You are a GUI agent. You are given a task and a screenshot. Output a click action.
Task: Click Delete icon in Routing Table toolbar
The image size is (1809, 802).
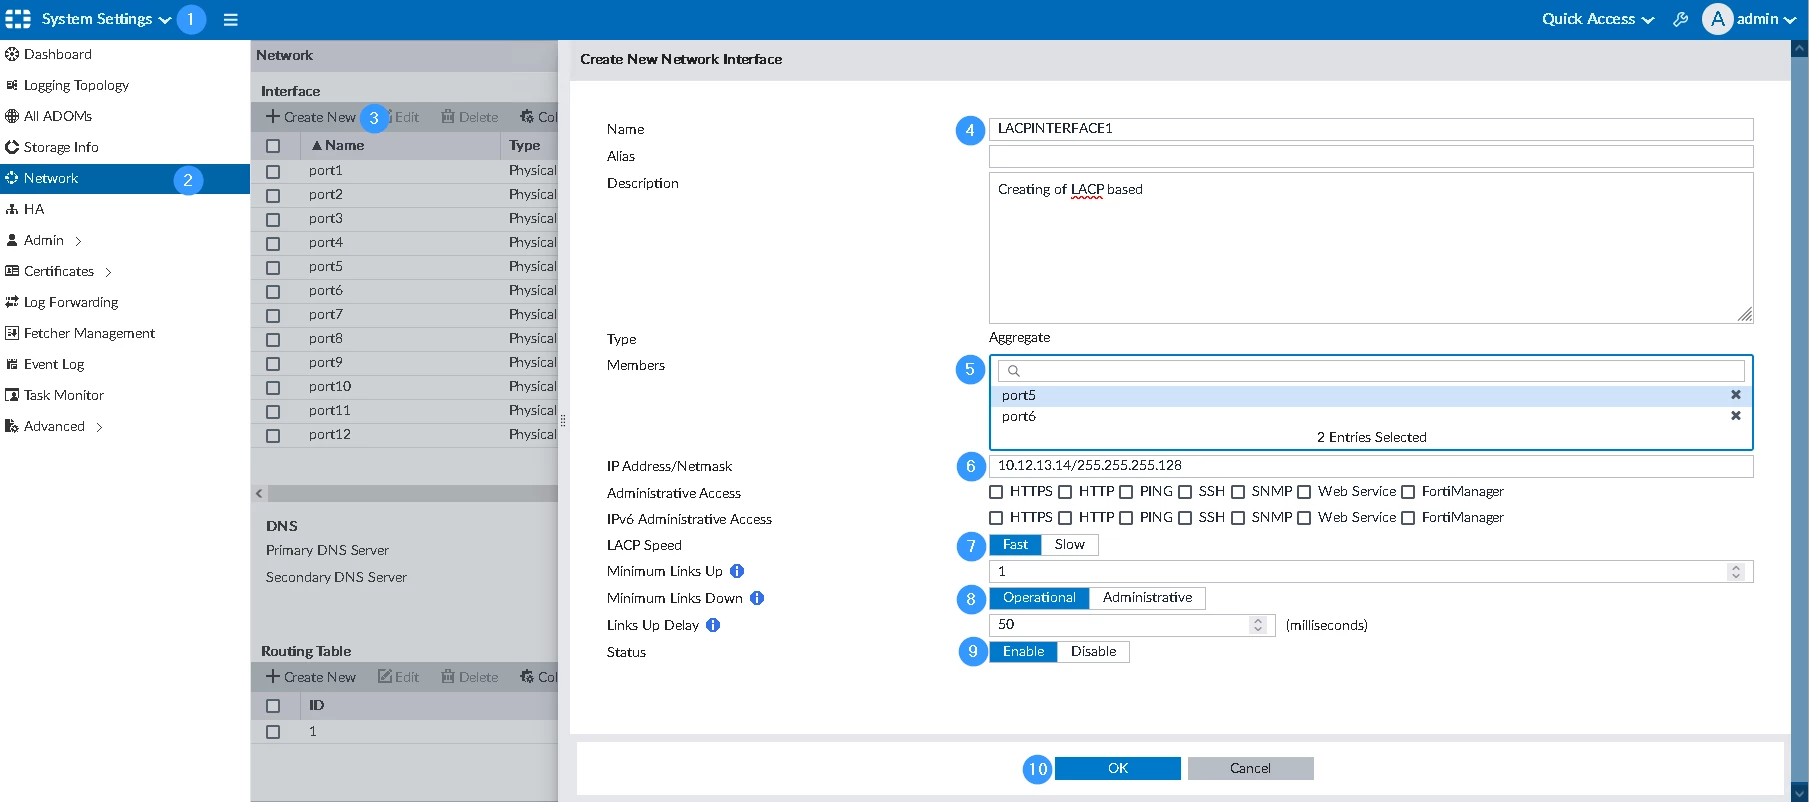click(448, 677)
